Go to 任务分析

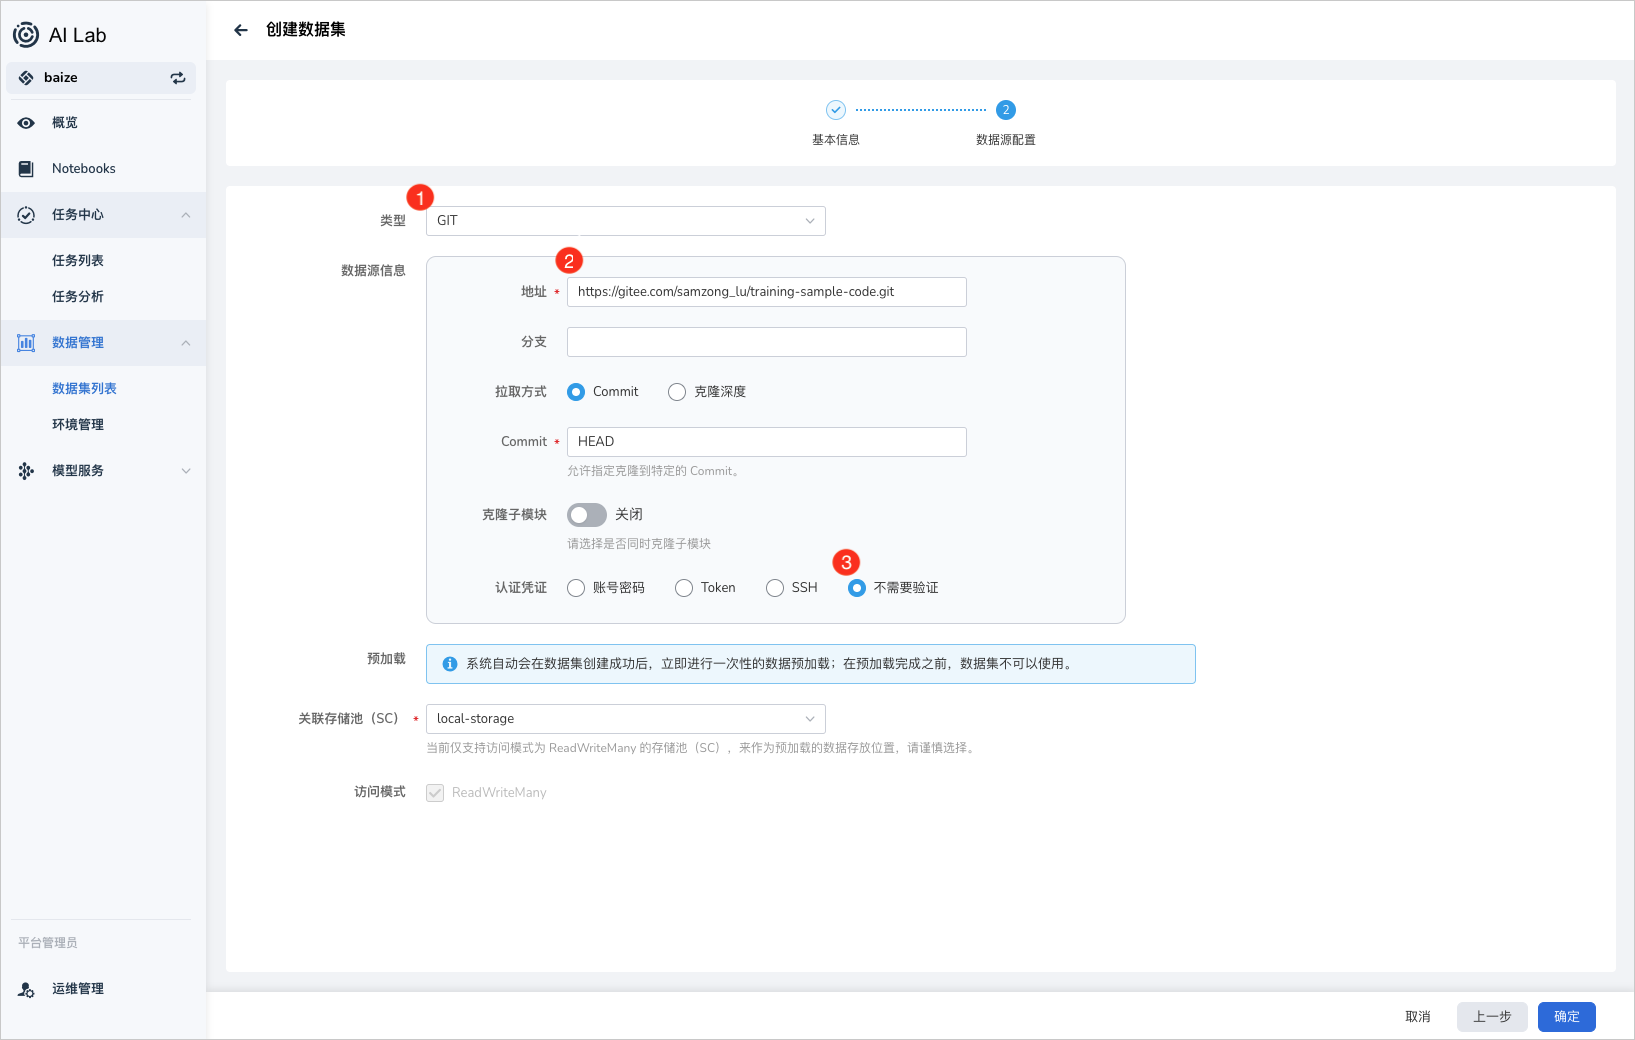[x=78, y=297]
